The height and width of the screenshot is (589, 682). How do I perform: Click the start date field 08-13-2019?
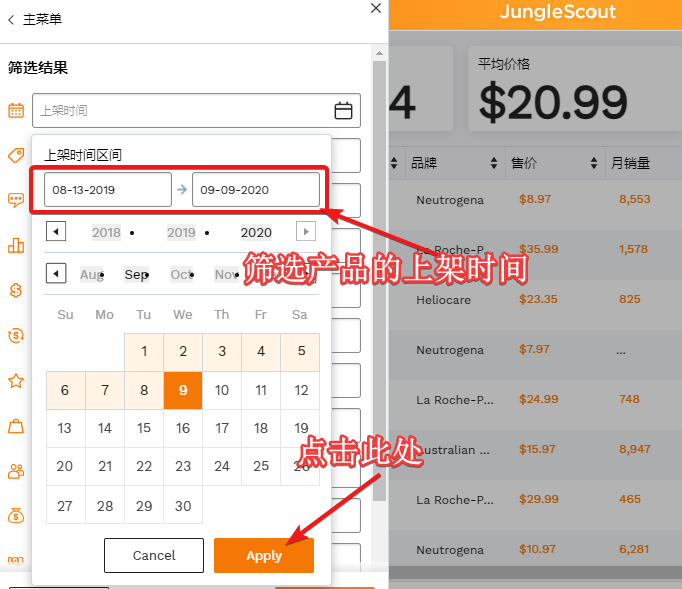(x=108, y=190)
